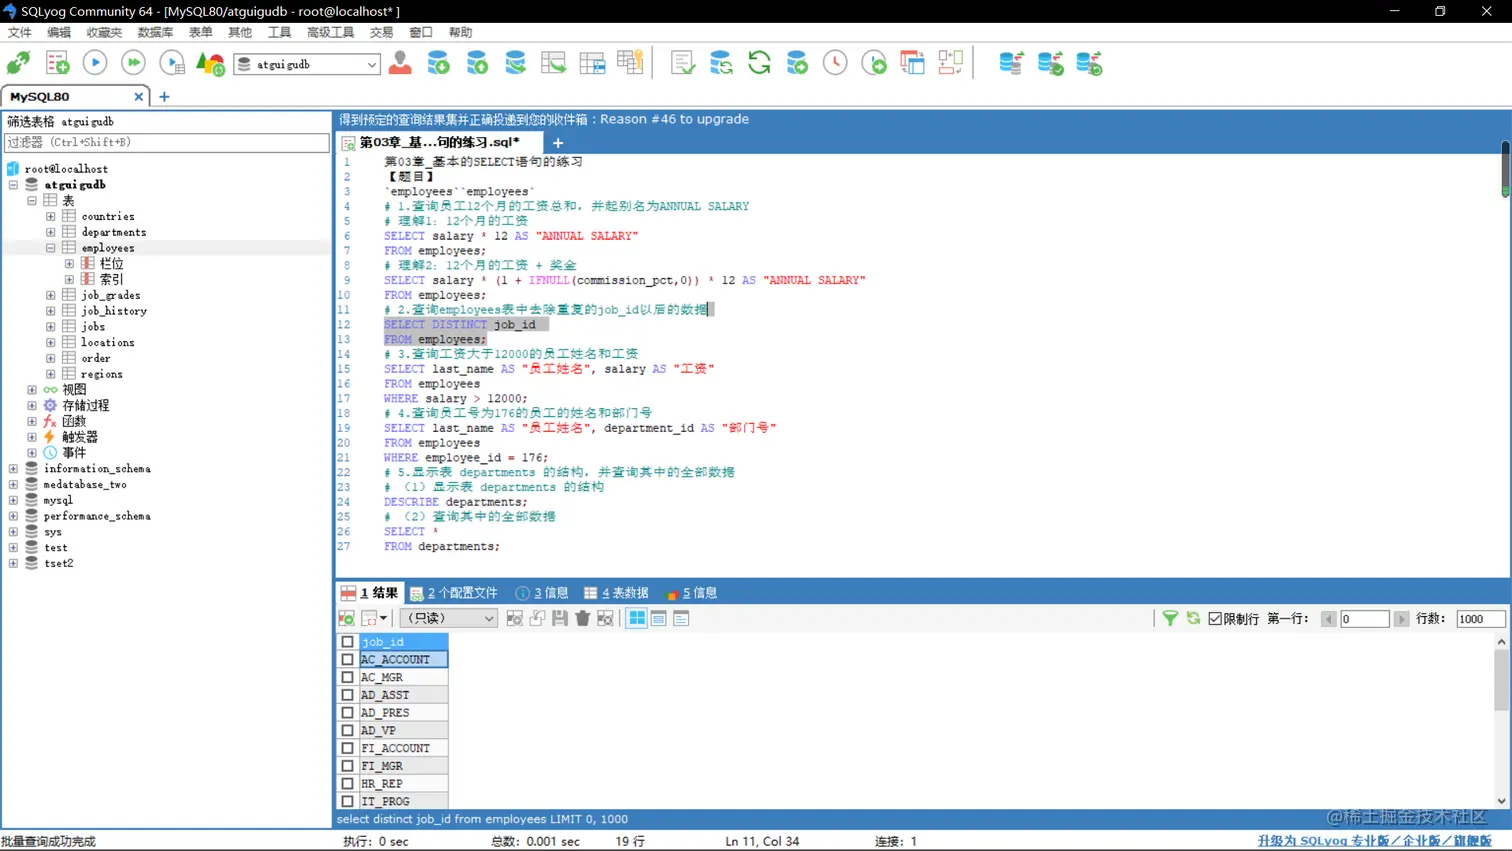This screenshot has height=851, width=1512.
Task: Select the departments table in tree
Action: click(113, 232)
